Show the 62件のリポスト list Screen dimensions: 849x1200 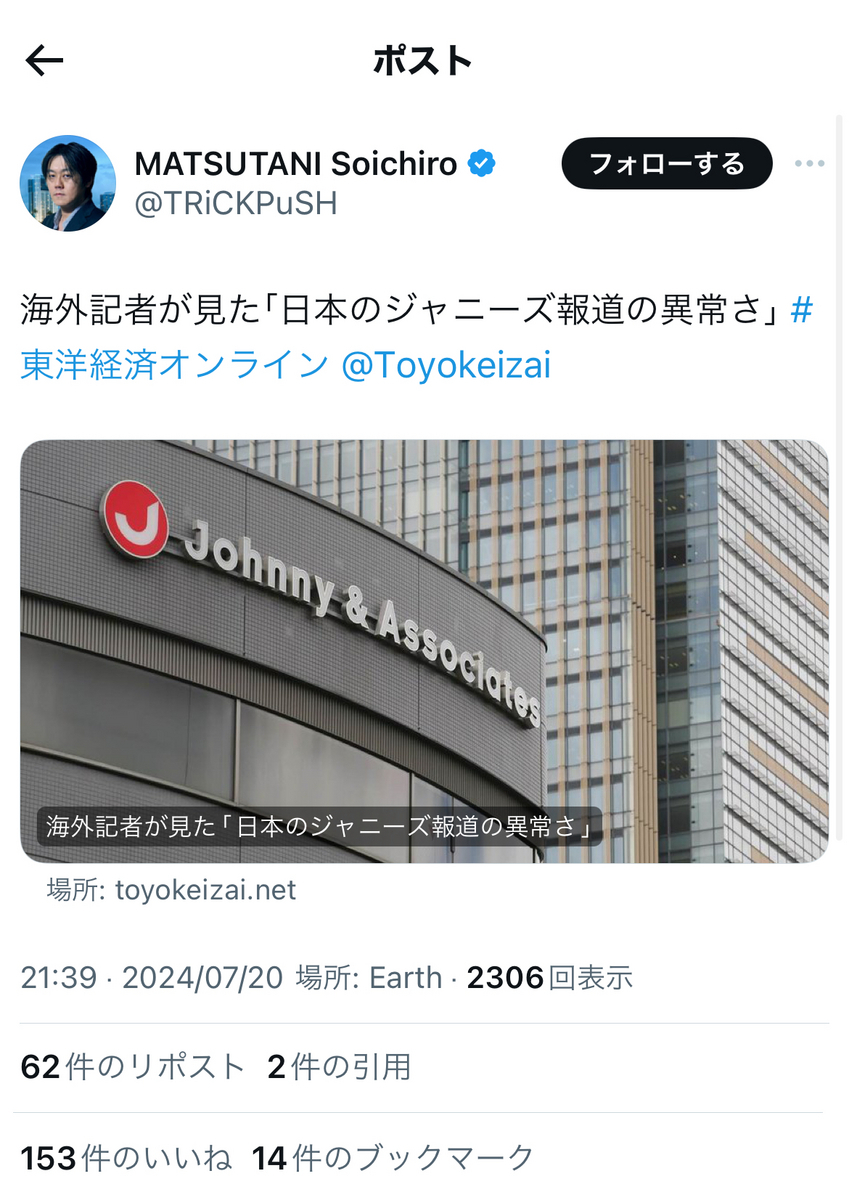(132, 1067)
